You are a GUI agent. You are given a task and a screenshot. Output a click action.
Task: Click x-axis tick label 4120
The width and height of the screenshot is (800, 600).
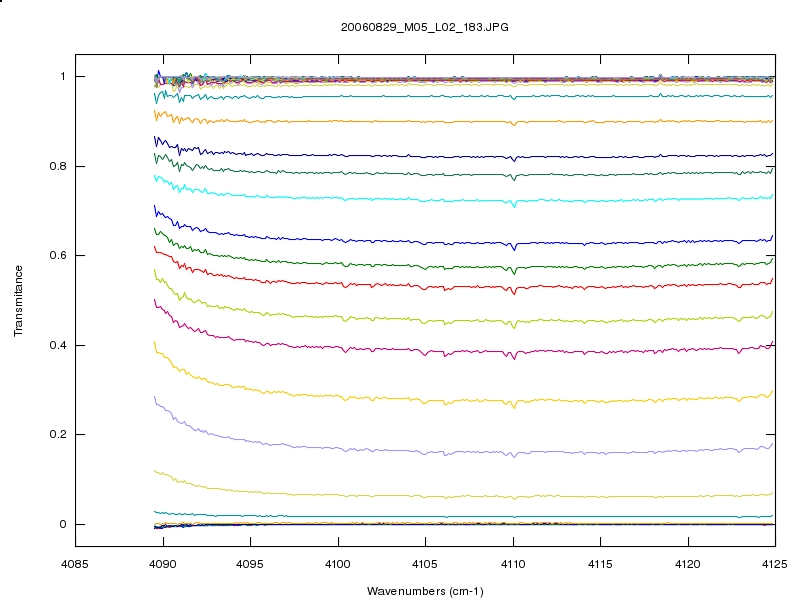pos(688,564)
